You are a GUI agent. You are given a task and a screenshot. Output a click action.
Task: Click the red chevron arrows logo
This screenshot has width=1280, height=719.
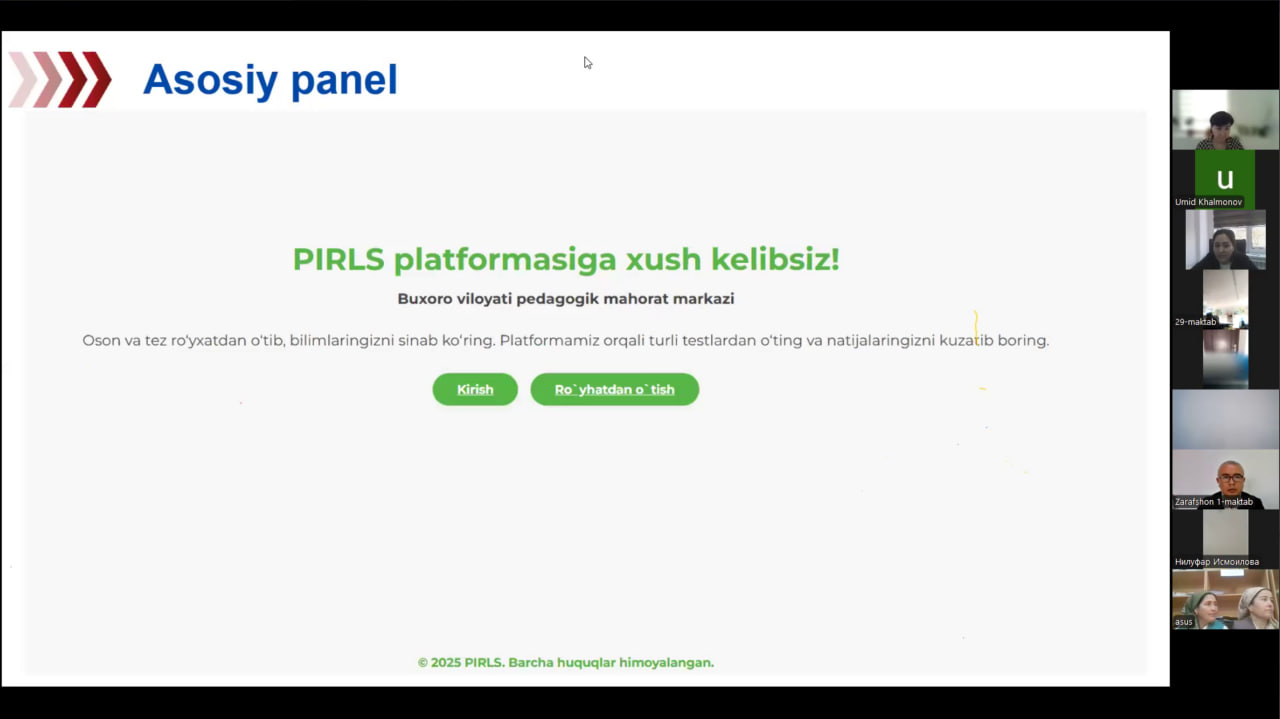[60, 80]
